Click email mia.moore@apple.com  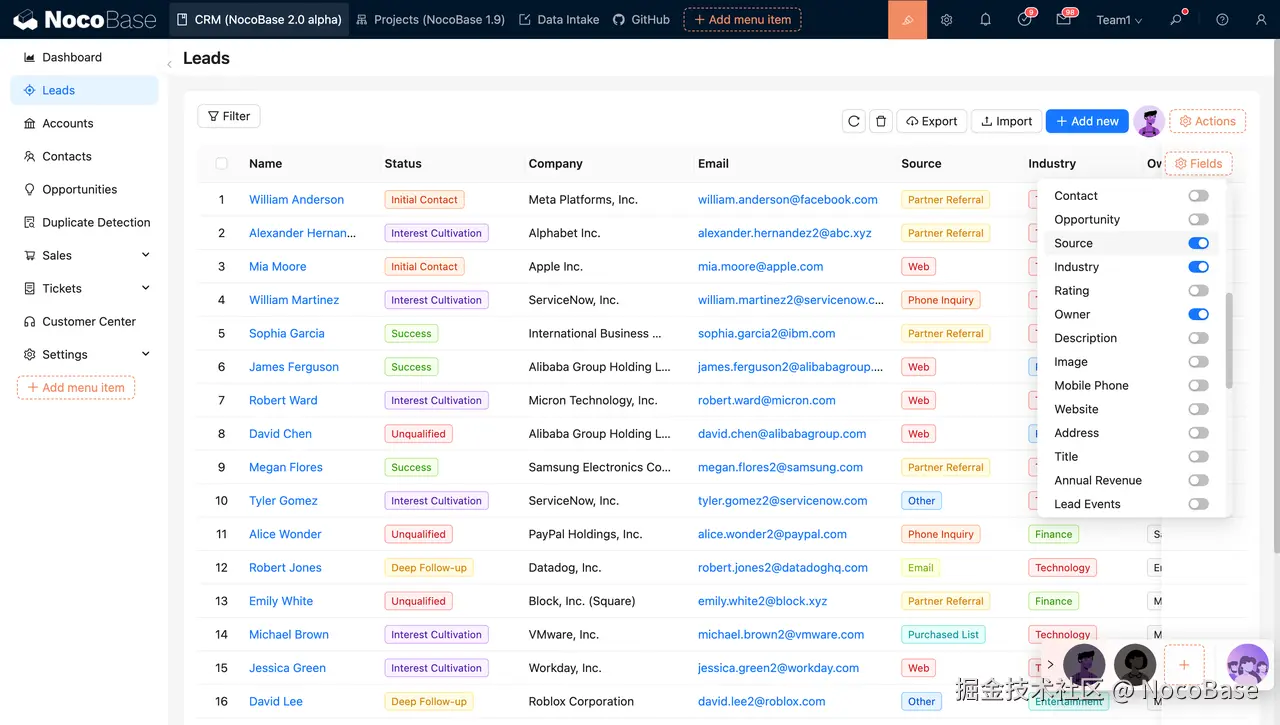click(760, 267)
